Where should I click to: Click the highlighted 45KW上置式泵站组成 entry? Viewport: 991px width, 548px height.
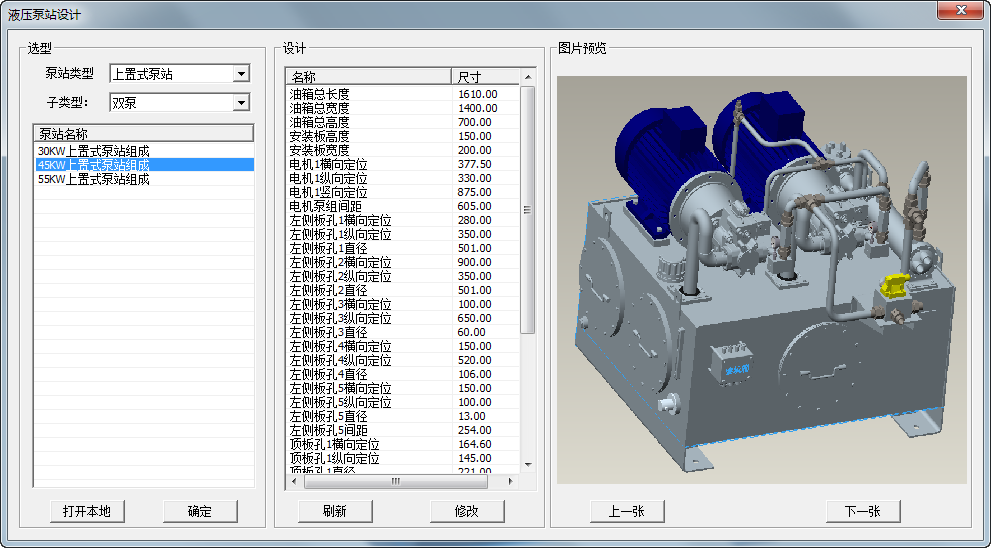pos(93,165)
